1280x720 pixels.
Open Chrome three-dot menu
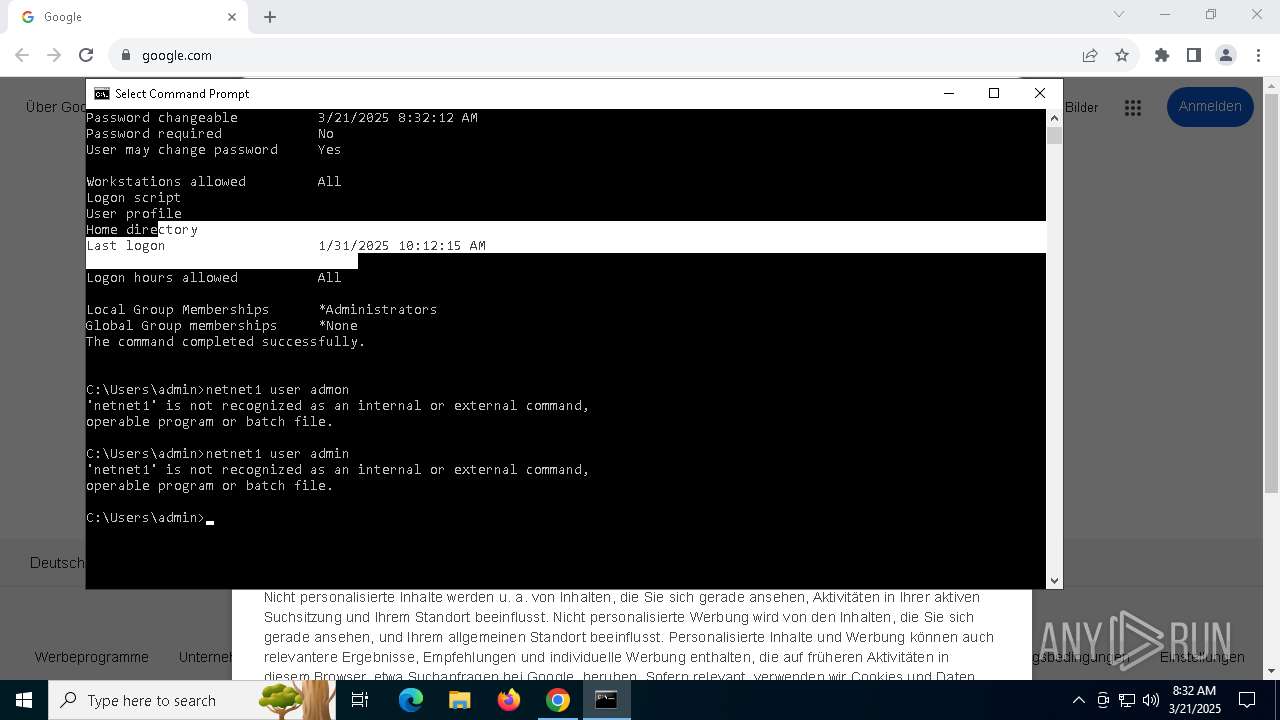coord(1257,55)
